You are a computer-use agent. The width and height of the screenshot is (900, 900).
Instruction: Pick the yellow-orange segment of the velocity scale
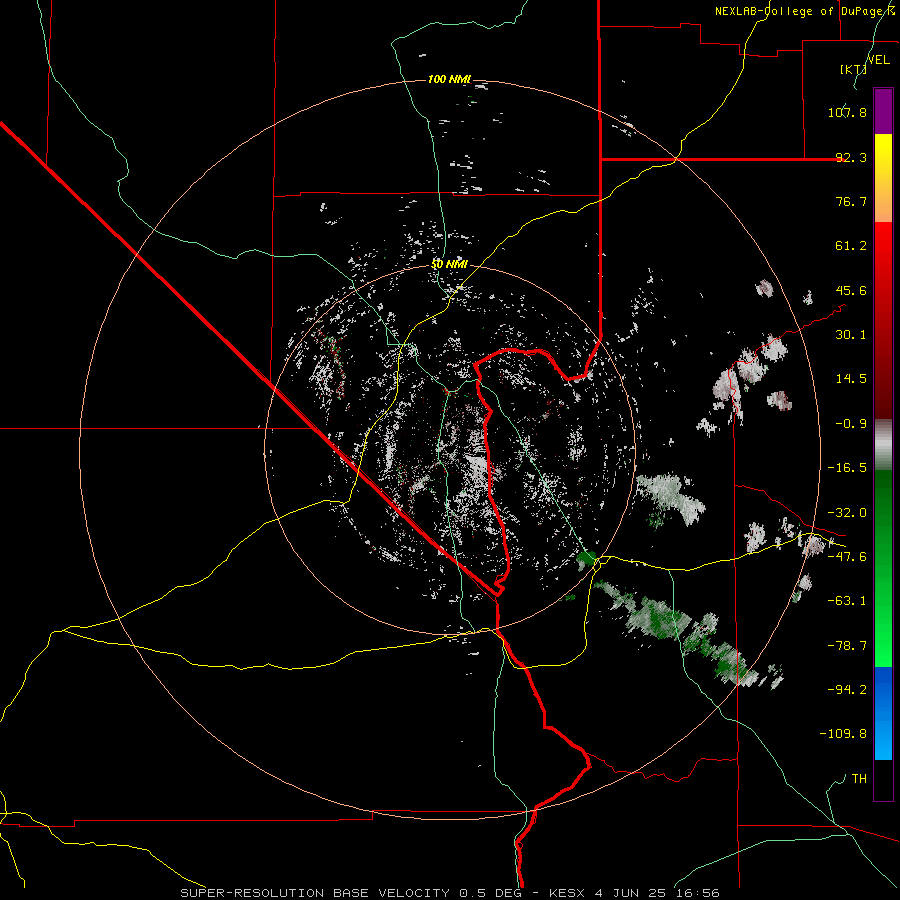[x=883, y=178]
